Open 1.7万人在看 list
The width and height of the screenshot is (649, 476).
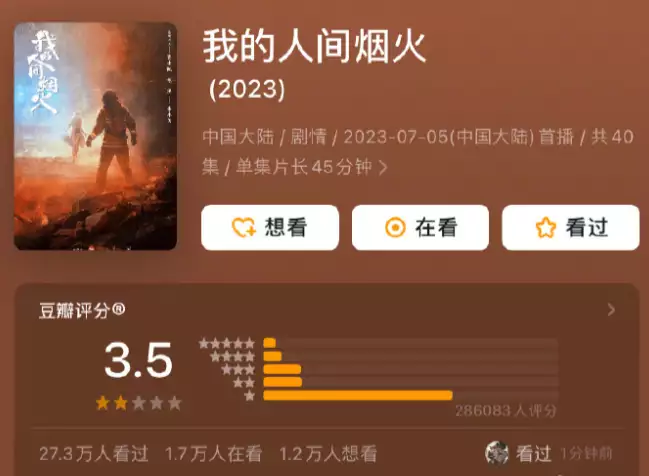point(213,454)
